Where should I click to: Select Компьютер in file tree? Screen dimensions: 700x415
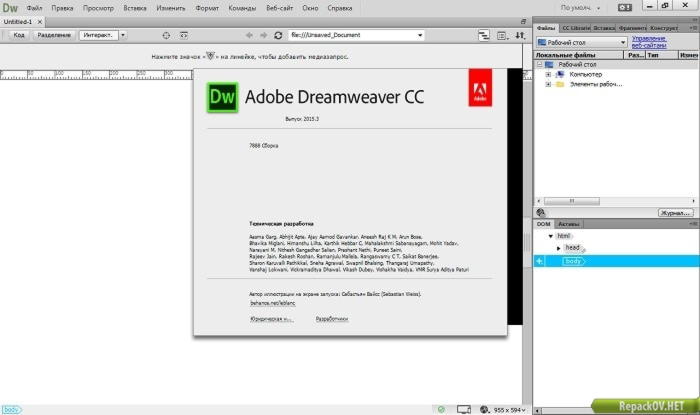pyautogui.click(x=586, y=75)
